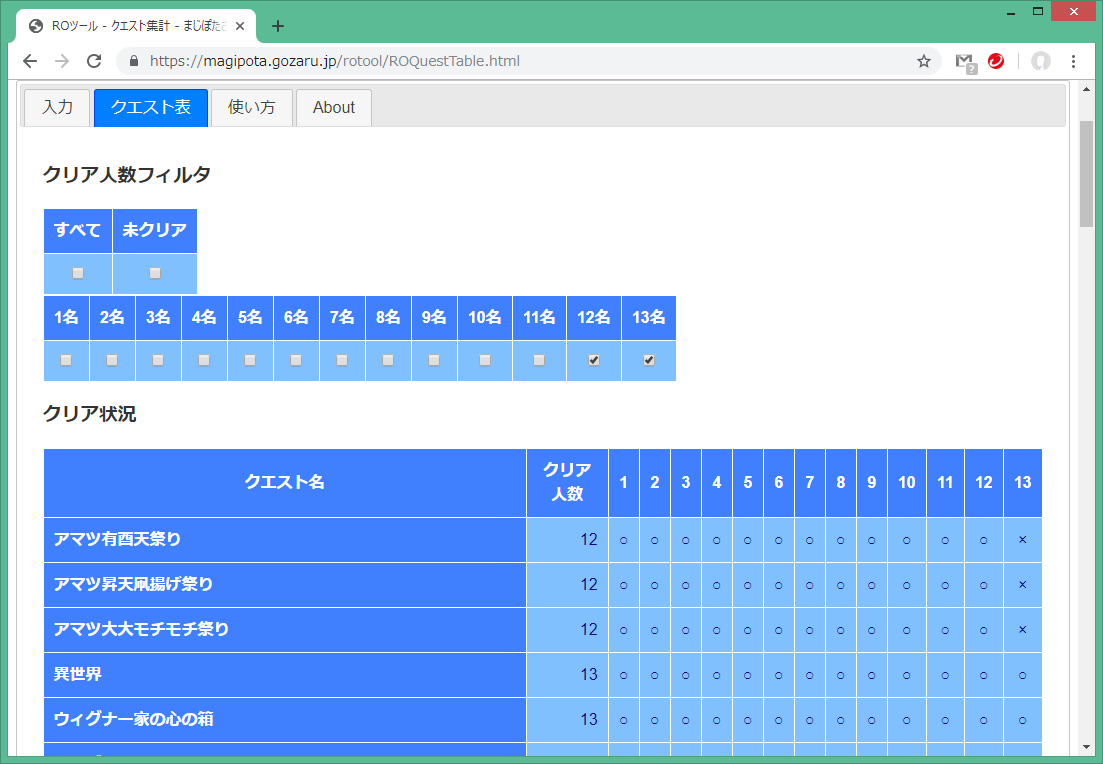Open the Gmail extension icon
Image resolution: width=1103 pixels, height=764 pixels.
click(x=964, y=61)
